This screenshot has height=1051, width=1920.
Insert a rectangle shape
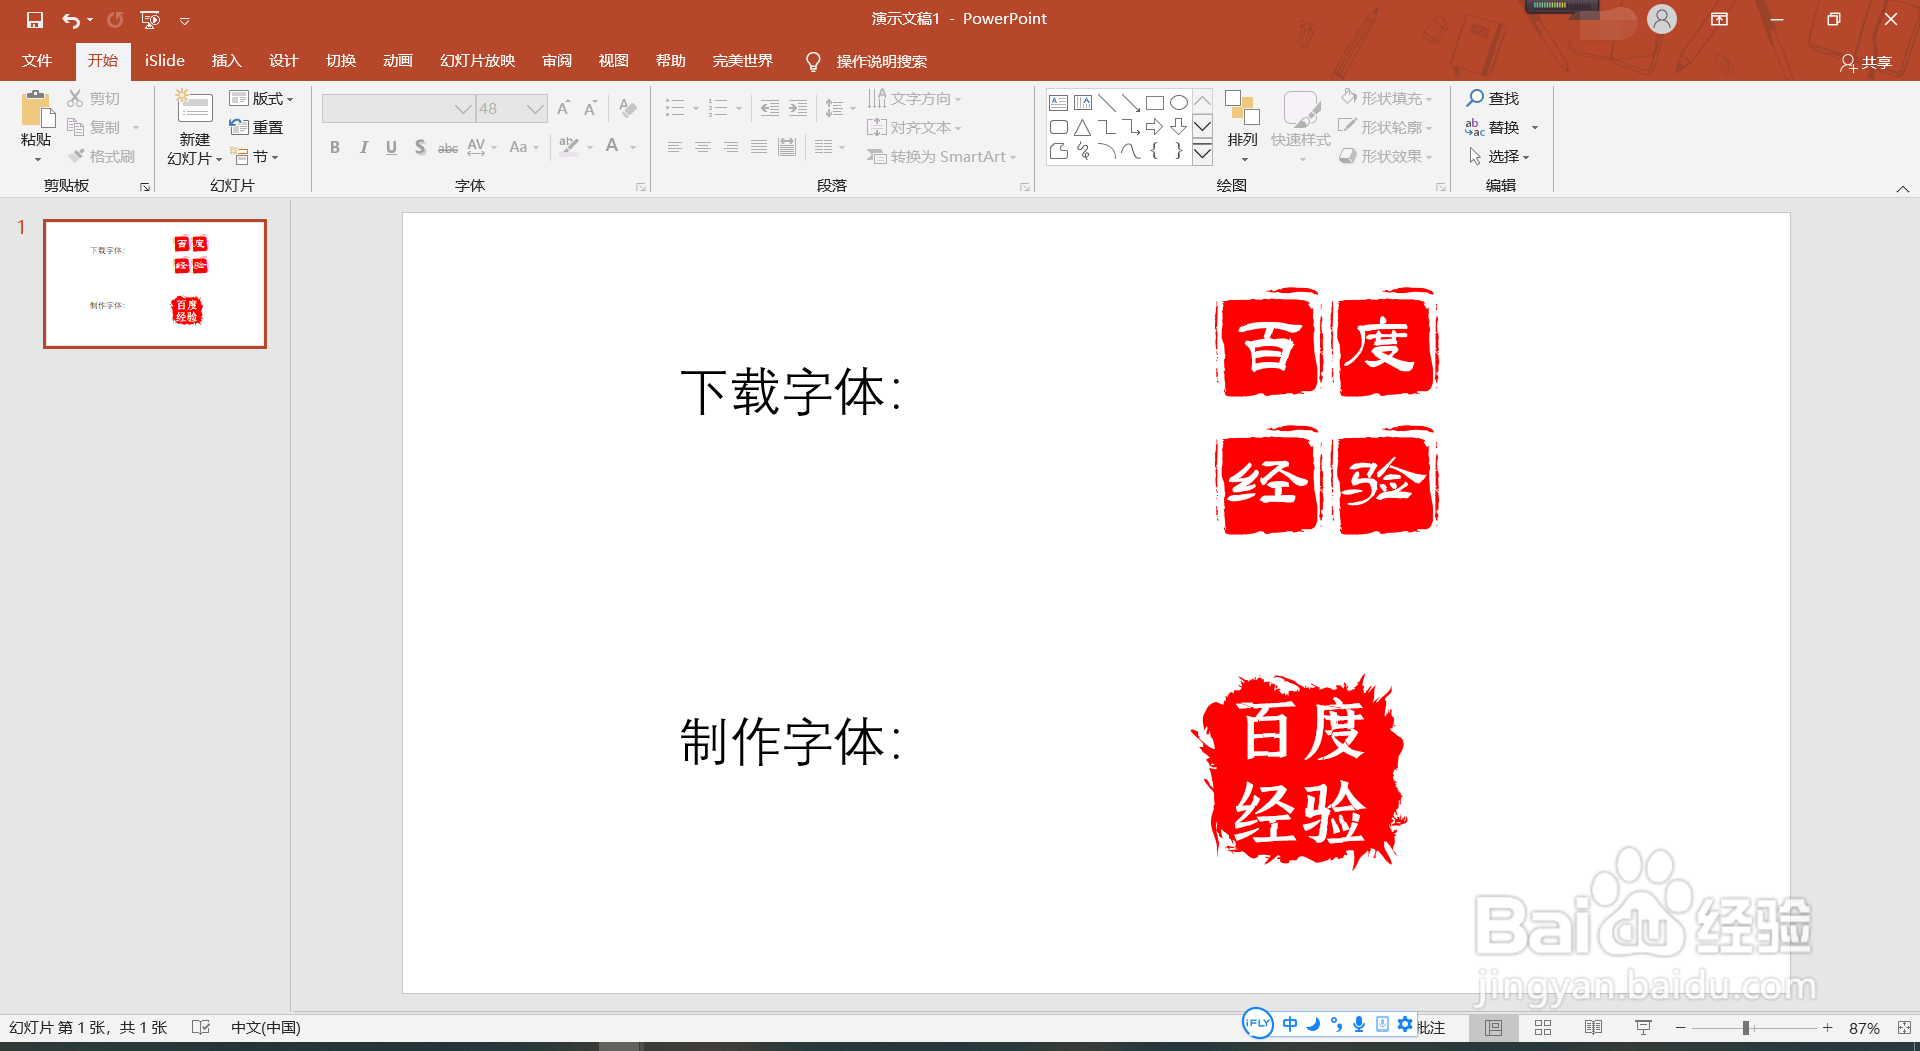coord(1156,101)
